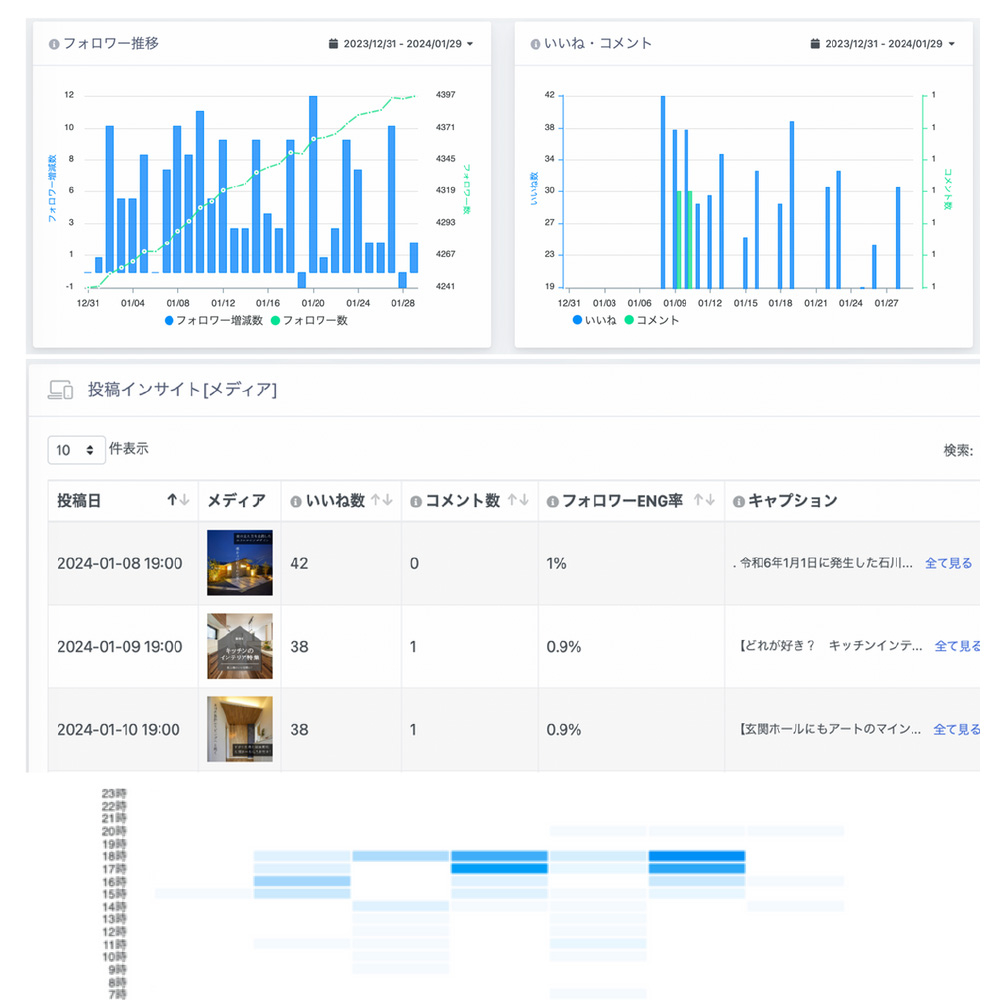Click calendar icon in フォロワー推移 panel
The image size is (1000, 1000).
(333, 44)
